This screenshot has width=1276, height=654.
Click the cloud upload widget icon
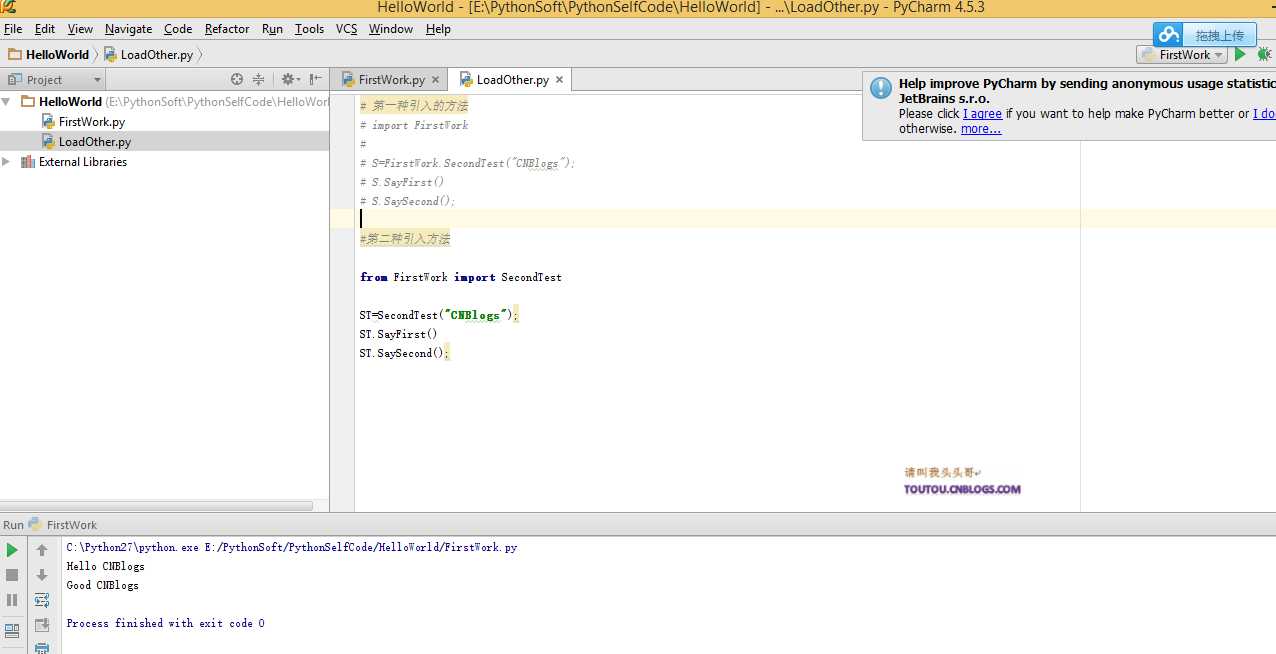[x=1168, y=35]
